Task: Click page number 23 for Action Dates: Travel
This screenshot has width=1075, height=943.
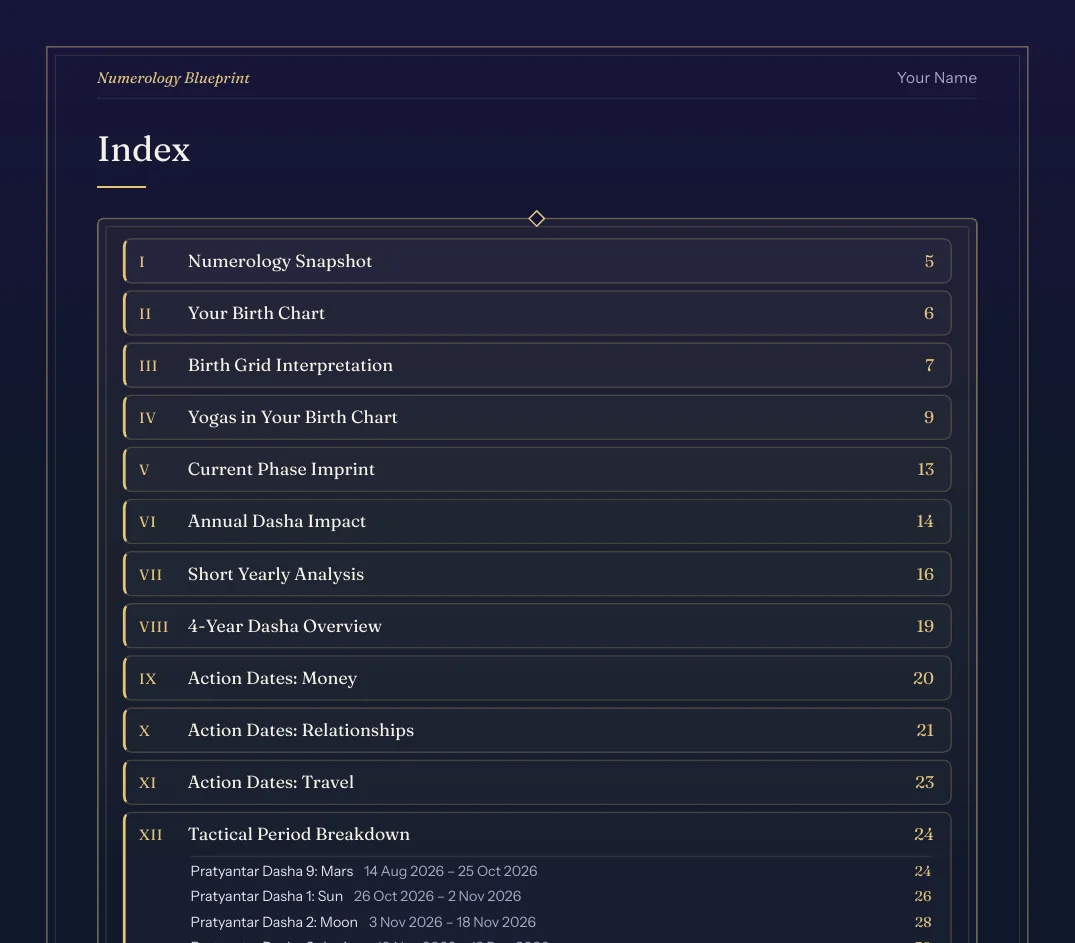Action: coord(924,783)
